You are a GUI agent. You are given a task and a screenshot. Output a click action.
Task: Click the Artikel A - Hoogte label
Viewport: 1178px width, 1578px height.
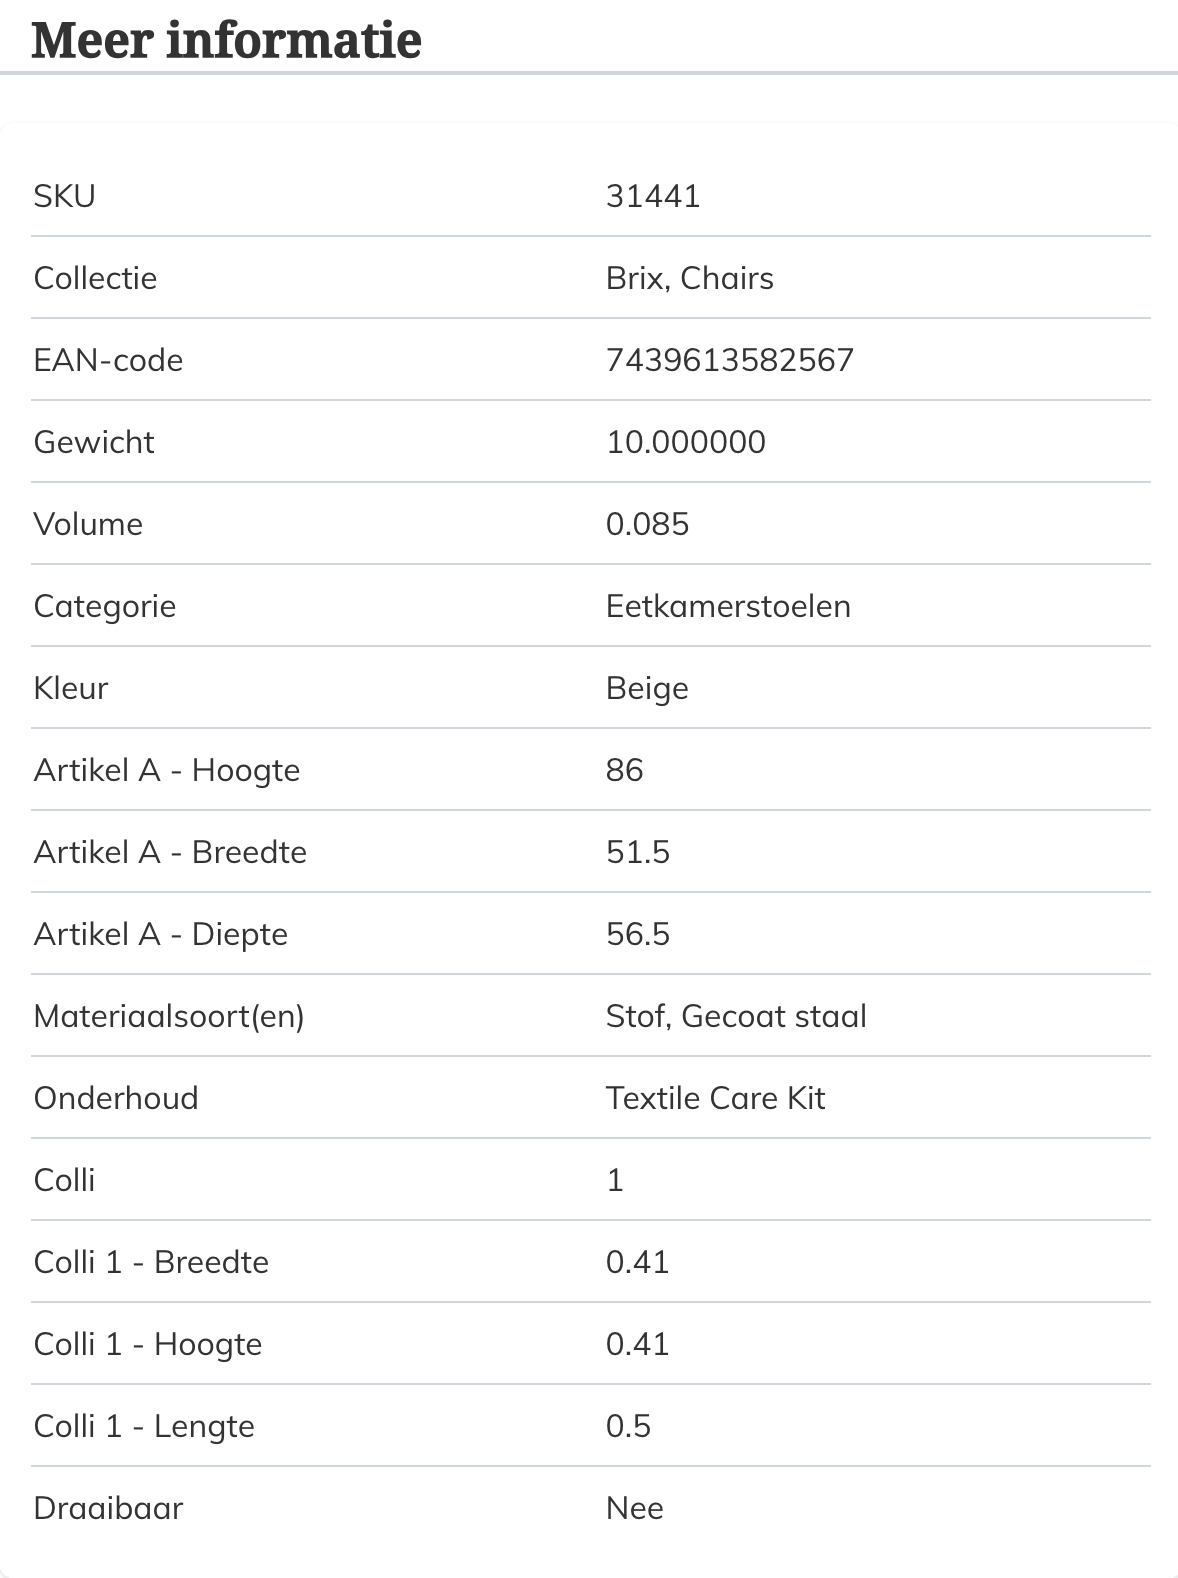(x=167, y=771)
